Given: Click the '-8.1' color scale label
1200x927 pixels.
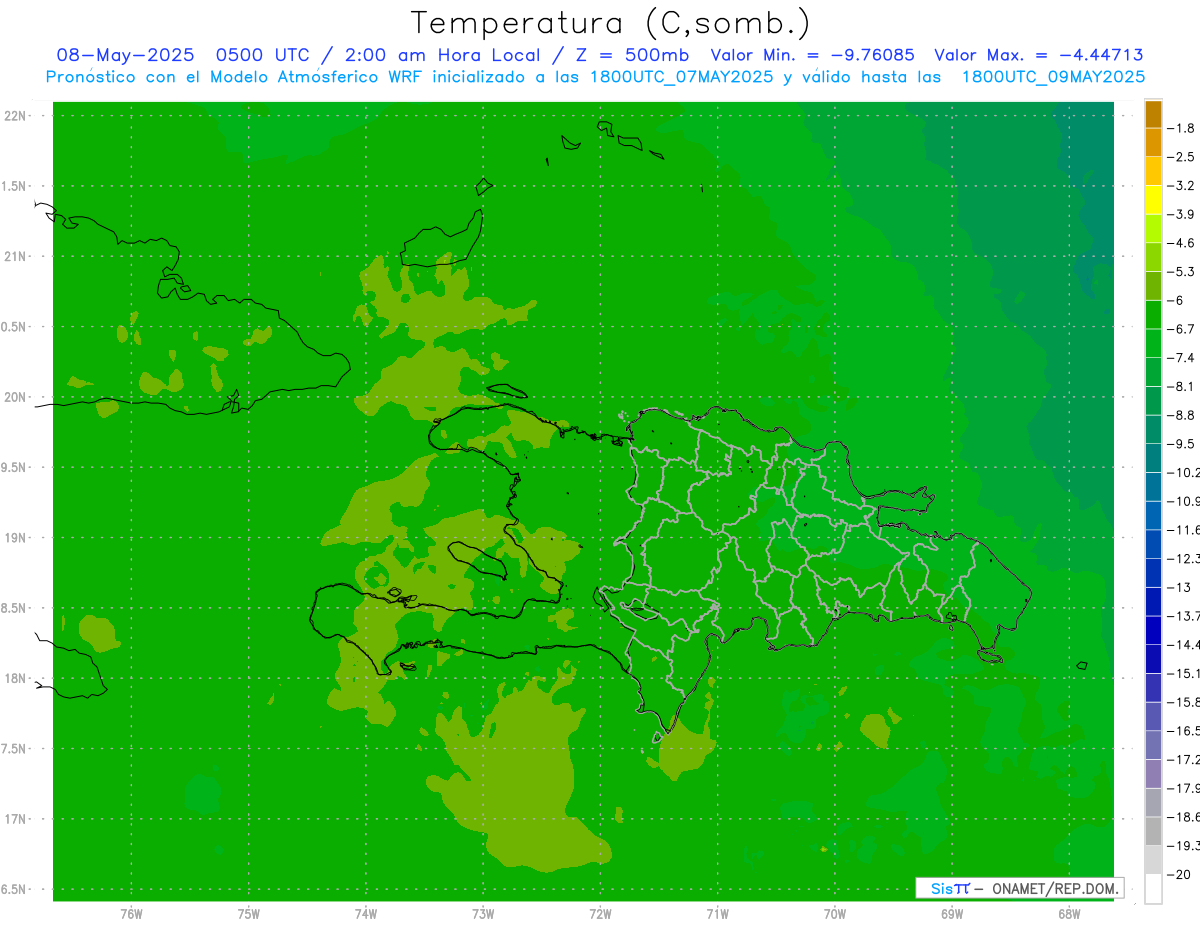Looking at the screenshot, I should (1182, 386).
